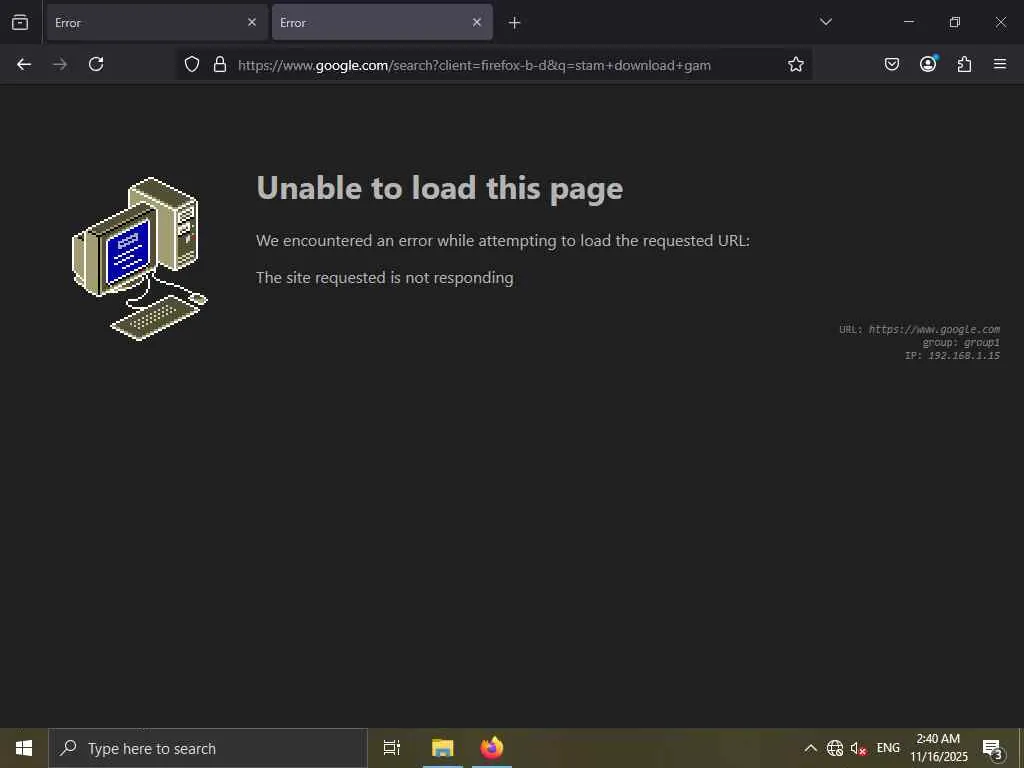
Task: Open the clock showing 2:40 AM
Action: pyautogui.click(x=938, y=748)
